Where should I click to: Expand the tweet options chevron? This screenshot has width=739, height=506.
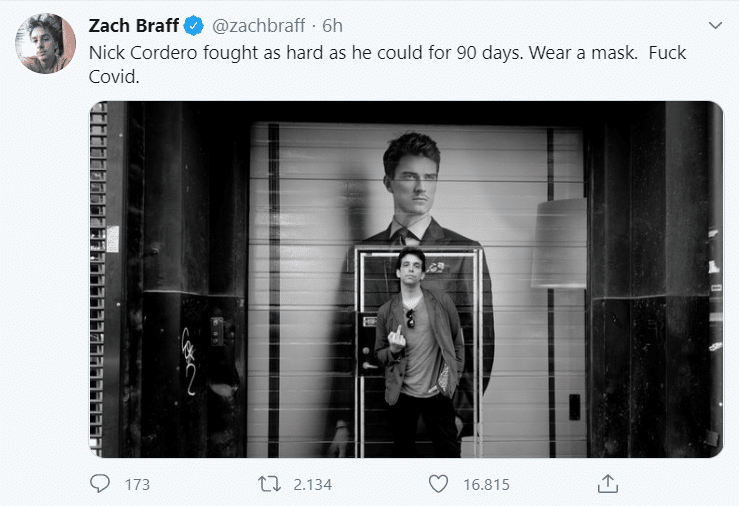pyautogui.click(x=714, y=25)
